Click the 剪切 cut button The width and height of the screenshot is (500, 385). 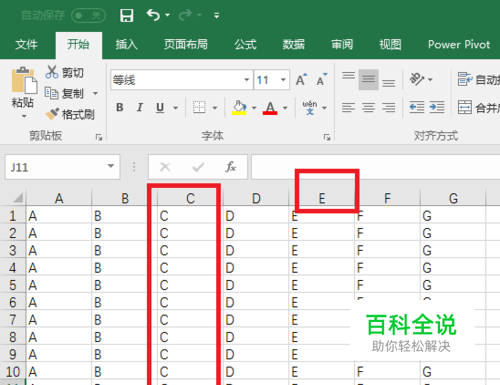point(65,72)
